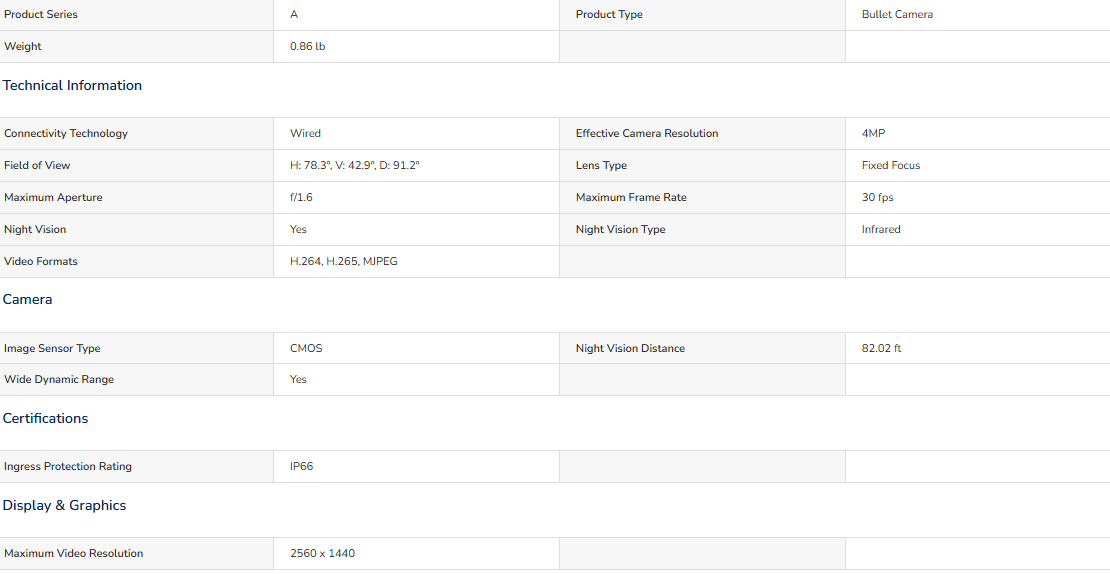Click the H.264, H.265, MJPEG video formats

coord(343,261)
